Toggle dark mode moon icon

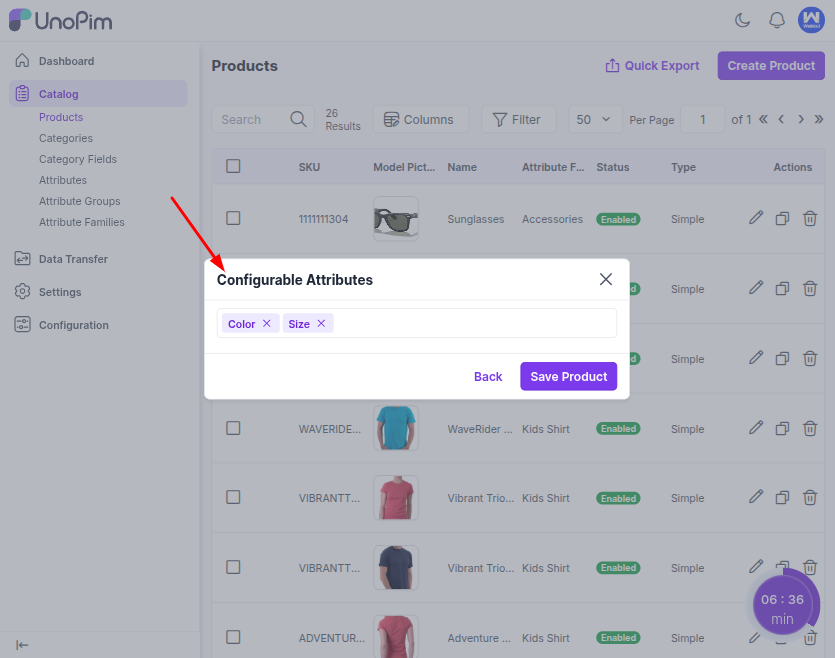(742, 20)
